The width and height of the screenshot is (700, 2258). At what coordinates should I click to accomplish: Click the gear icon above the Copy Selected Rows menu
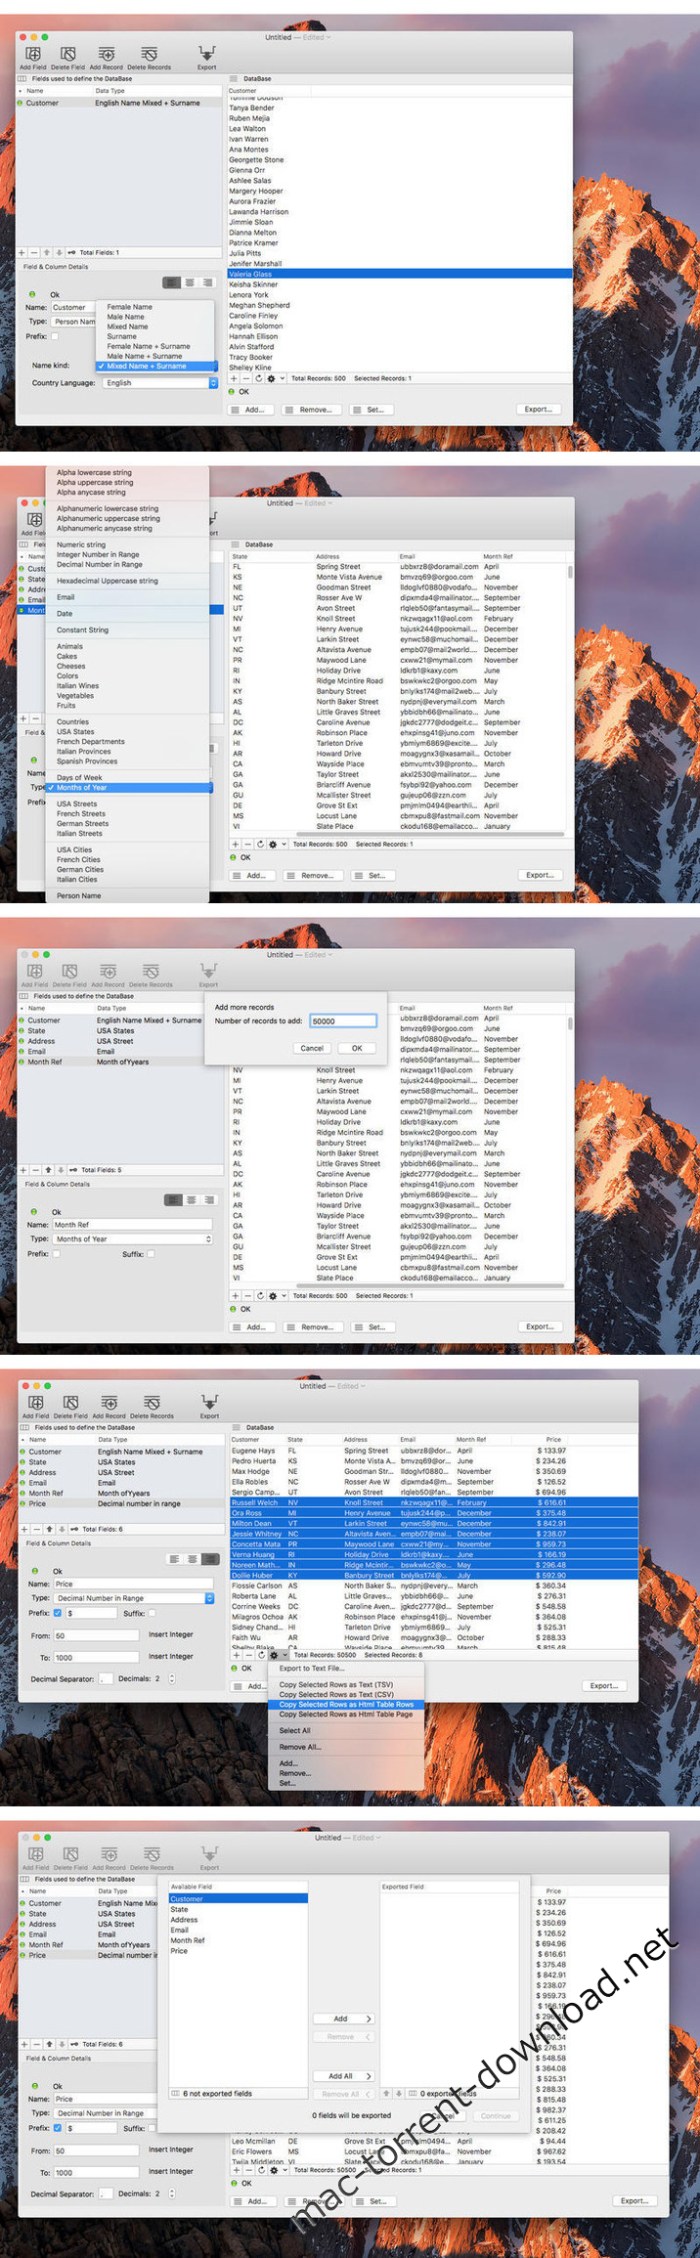[x=273, y=1655]
